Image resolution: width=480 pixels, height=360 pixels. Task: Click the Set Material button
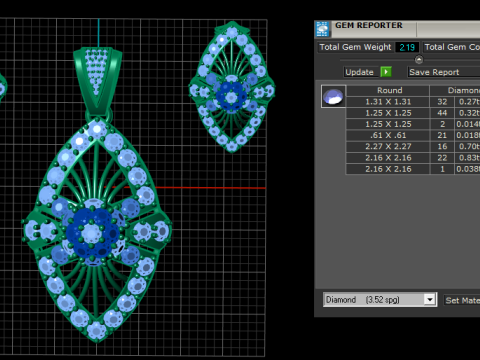tap(462, 300)
